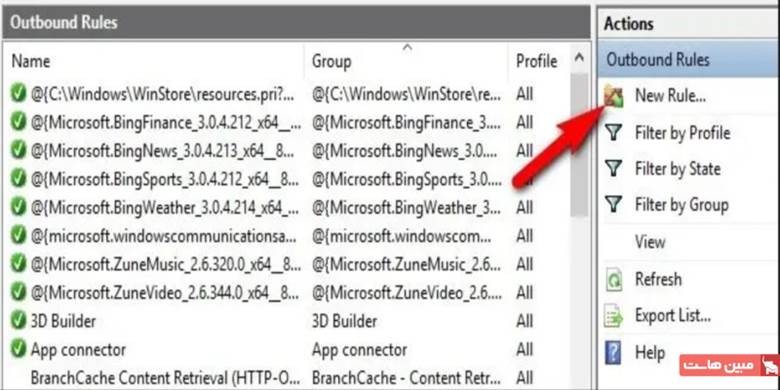The height and width of the screenshot is (390, 780).
Task: Open the View submenu in Actions
Action: tap(650, 242)
